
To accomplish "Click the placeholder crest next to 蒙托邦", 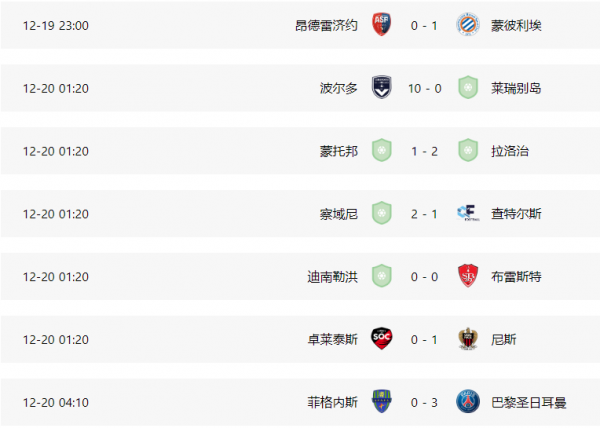I will click(x=381, y=150).
